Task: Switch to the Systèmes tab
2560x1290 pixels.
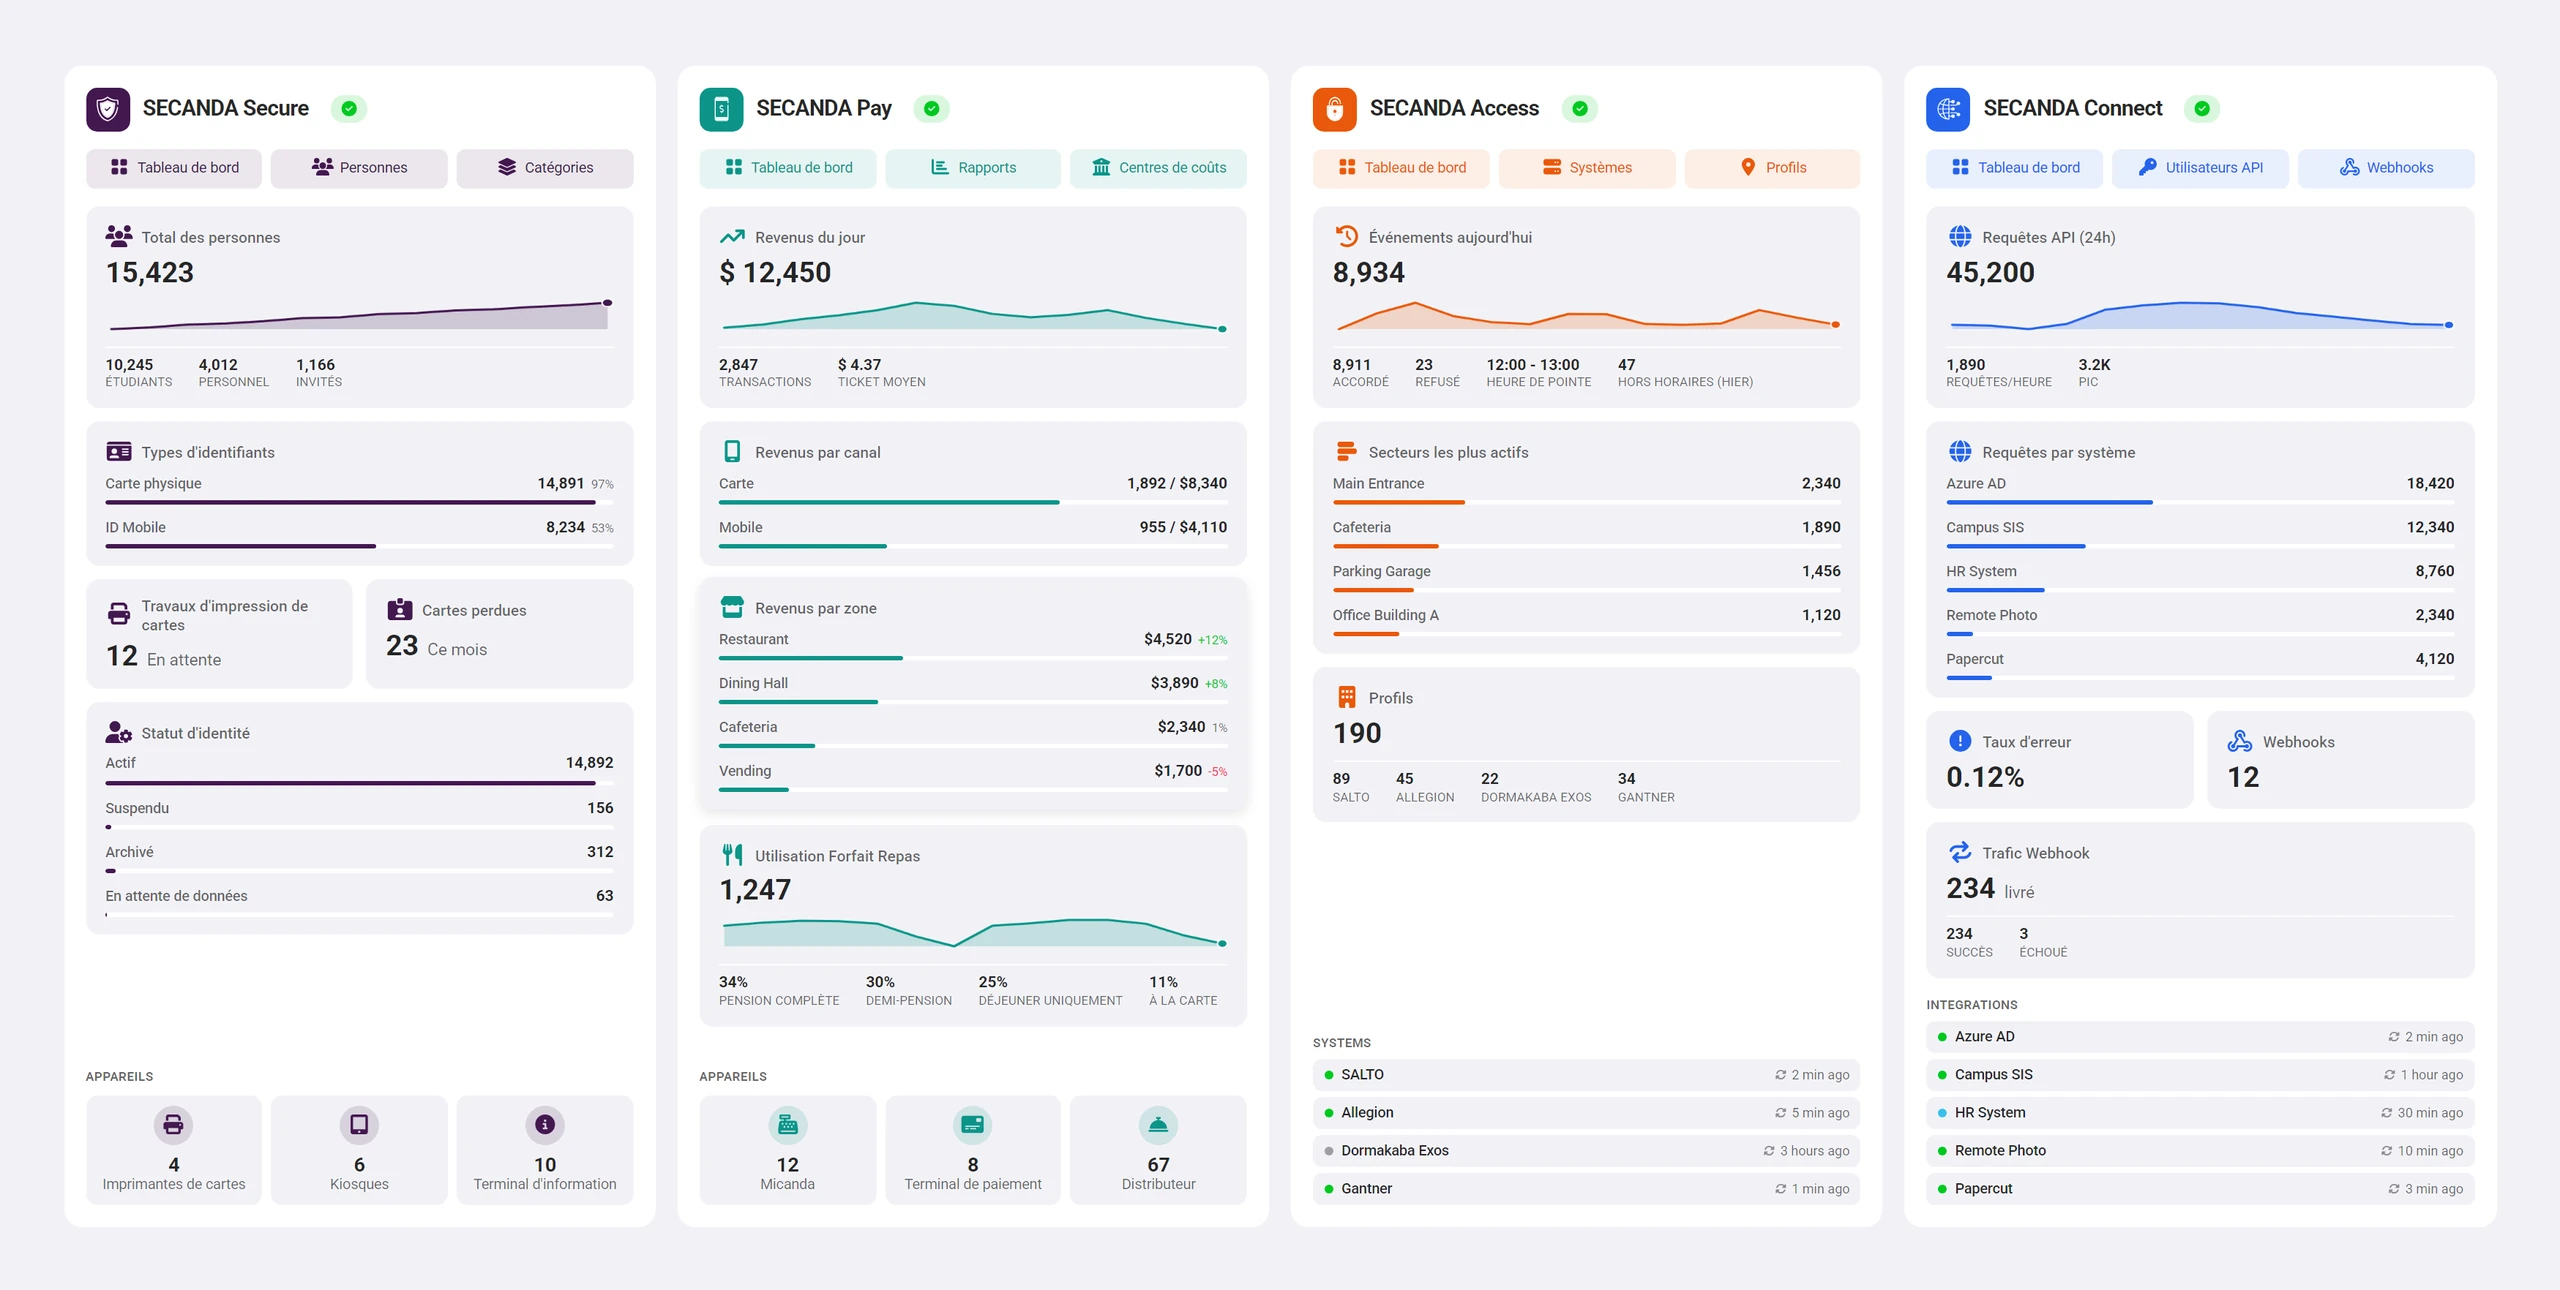Action: coord(1587,168)
